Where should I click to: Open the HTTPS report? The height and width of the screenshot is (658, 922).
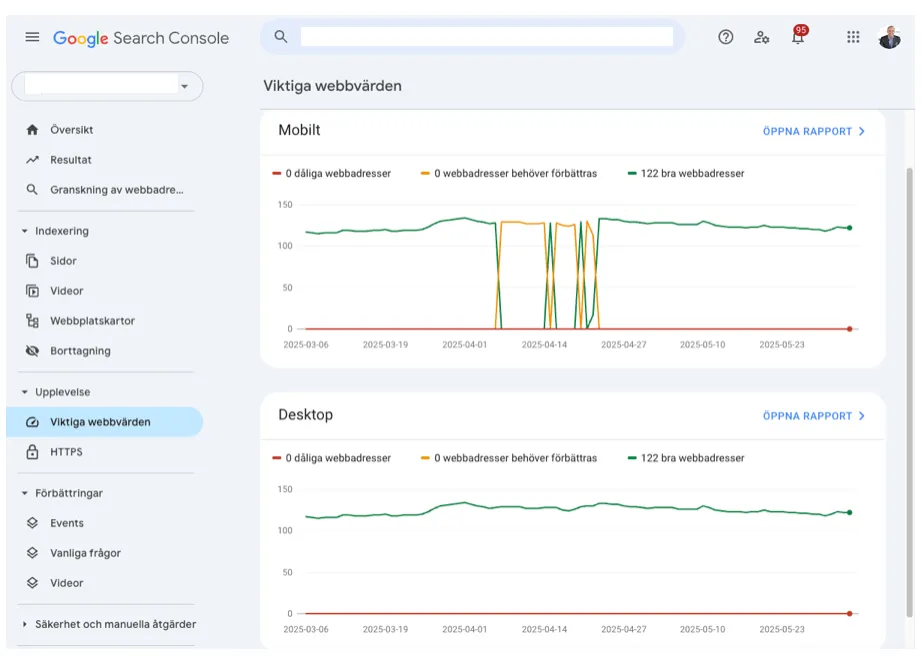click(66, 452)
